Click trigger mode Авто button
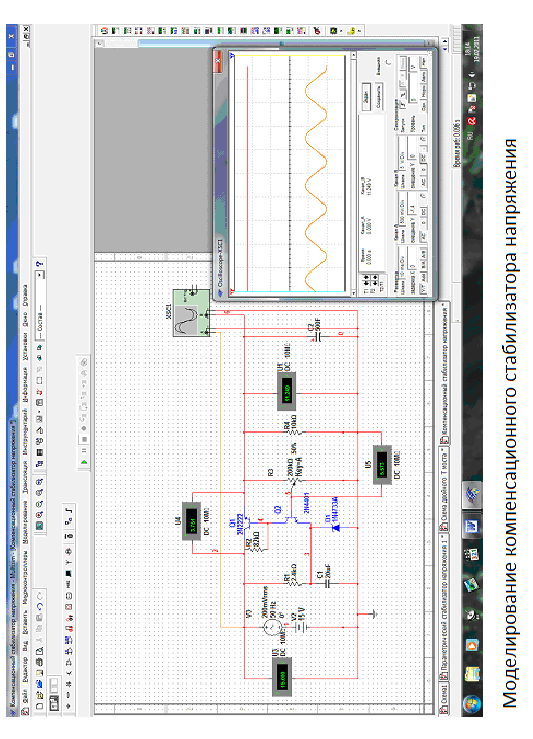Screen dimensions: 533x739 tap(423, 75)
